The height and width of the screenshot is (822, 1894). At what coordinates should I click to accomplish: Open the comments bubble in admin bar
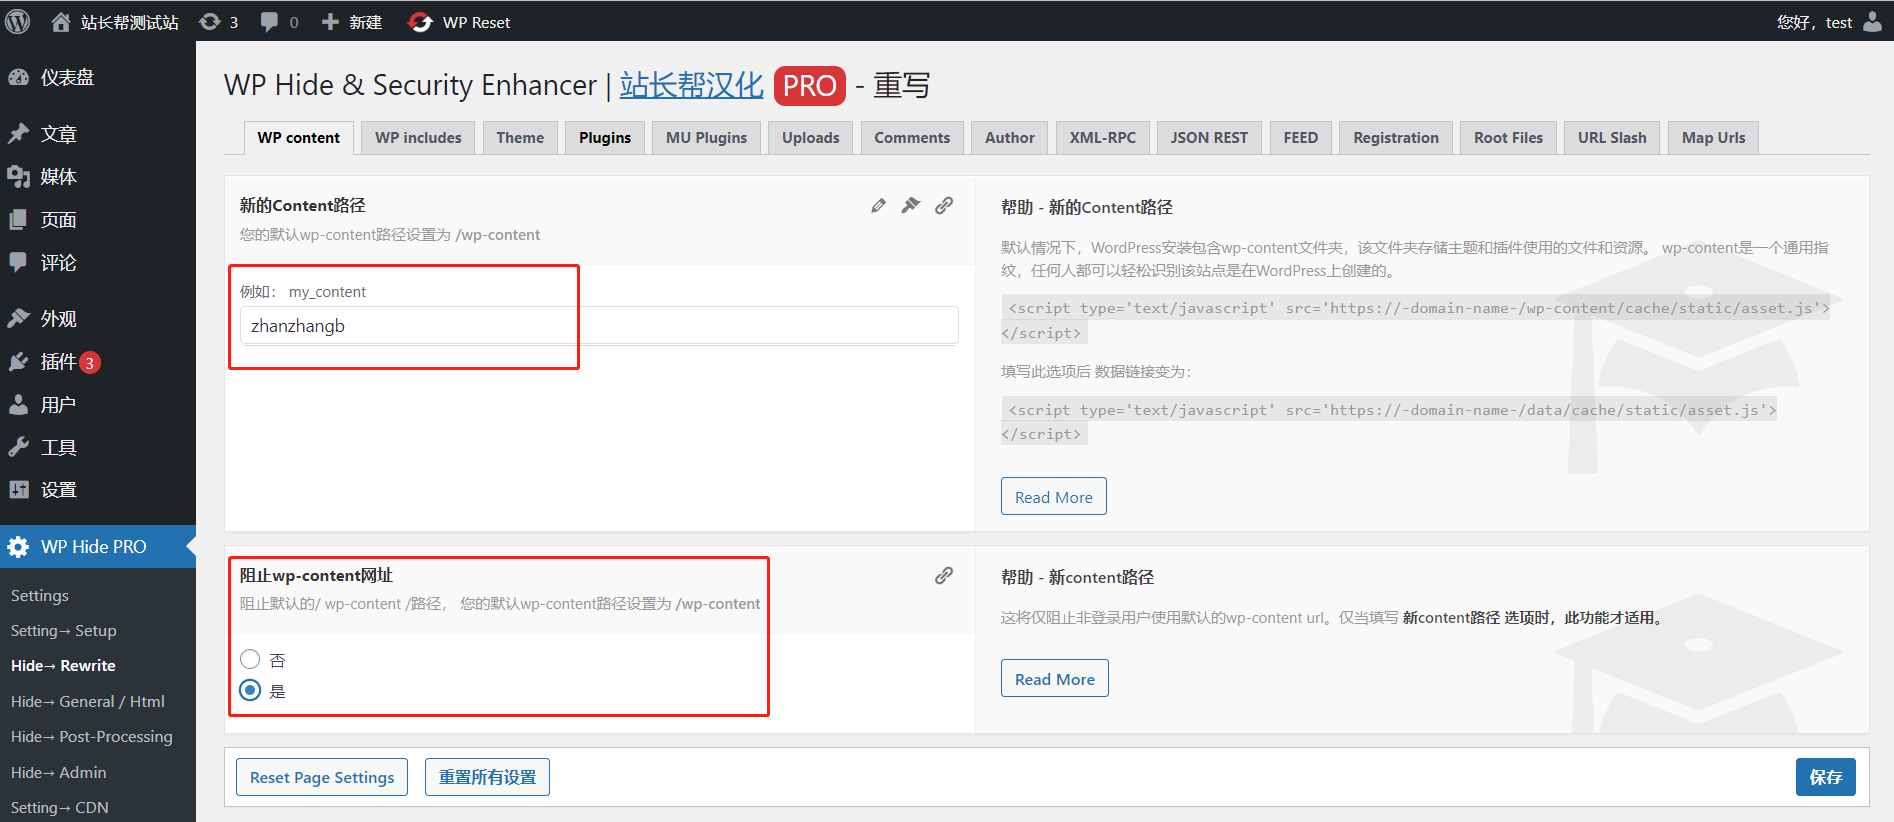pos(279,22)
